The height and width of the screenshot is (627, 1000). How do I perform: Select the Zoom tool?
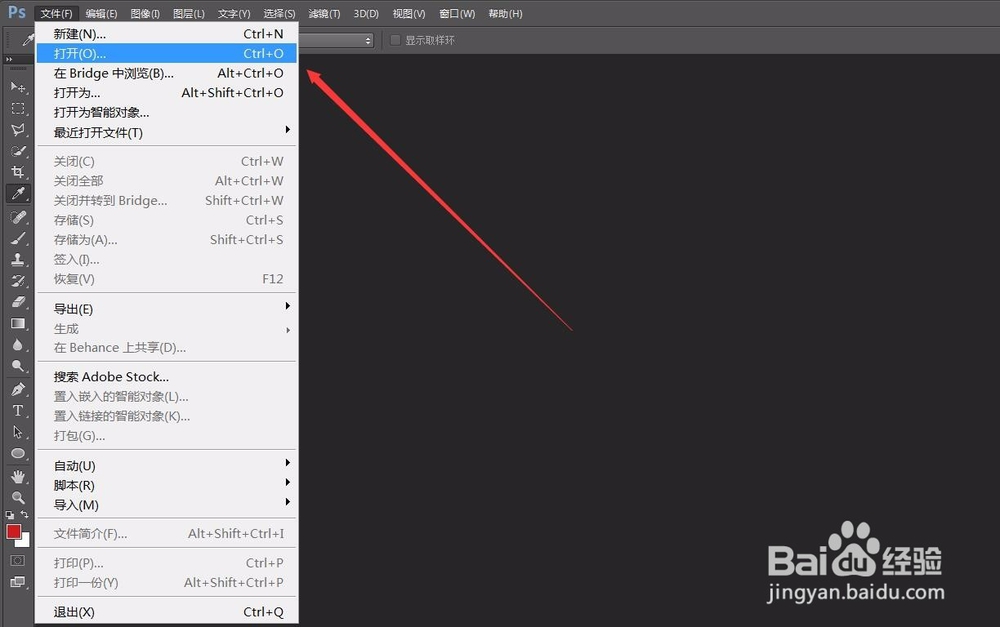tap(18, 498)
